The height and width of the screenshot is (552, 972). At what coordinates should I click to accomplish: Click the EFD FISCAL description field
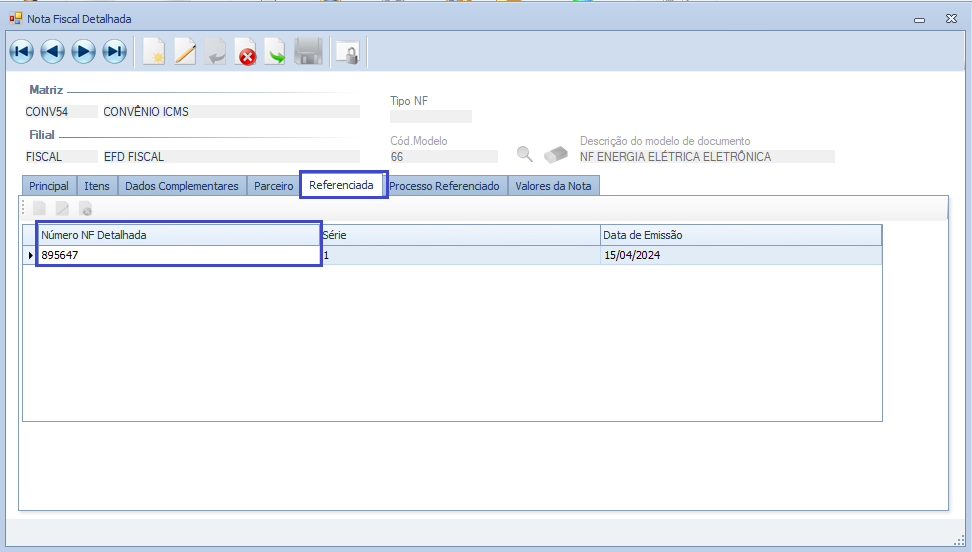point(231,157)
